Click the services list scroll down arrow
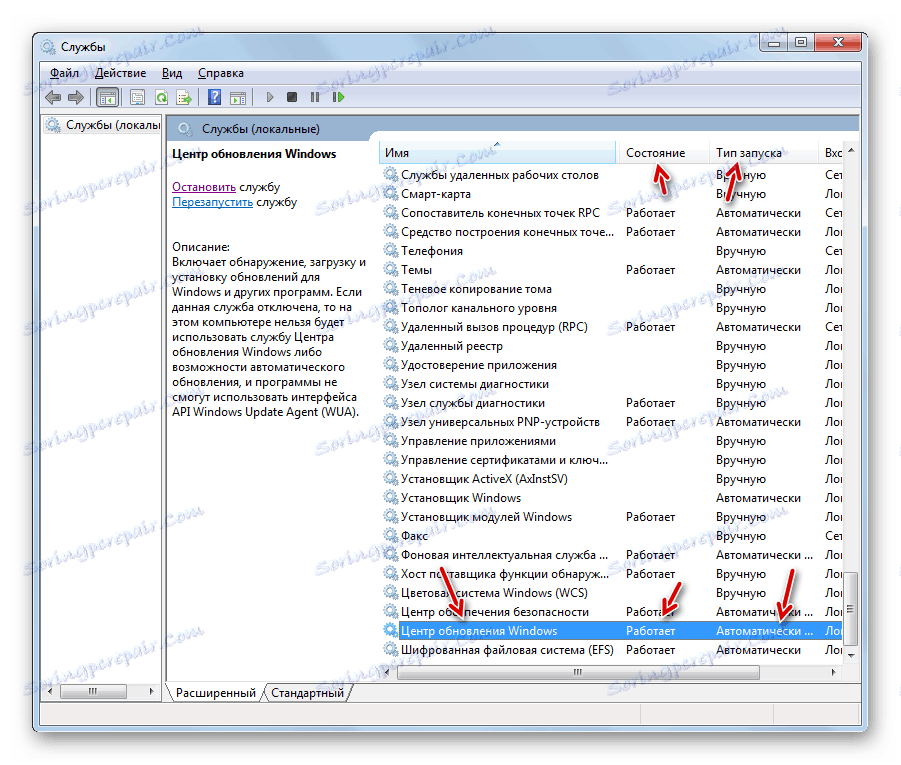 point(851,655)
